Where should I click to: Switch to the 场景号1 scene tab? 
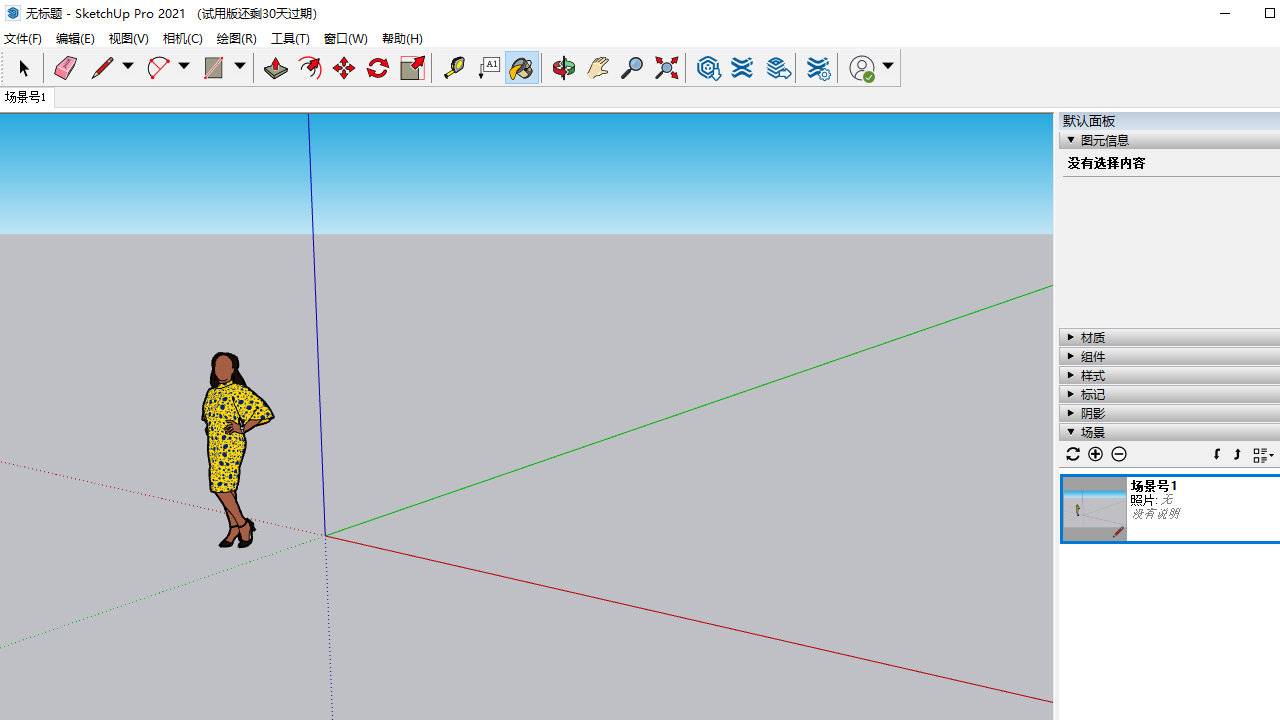tap(25, 96)
